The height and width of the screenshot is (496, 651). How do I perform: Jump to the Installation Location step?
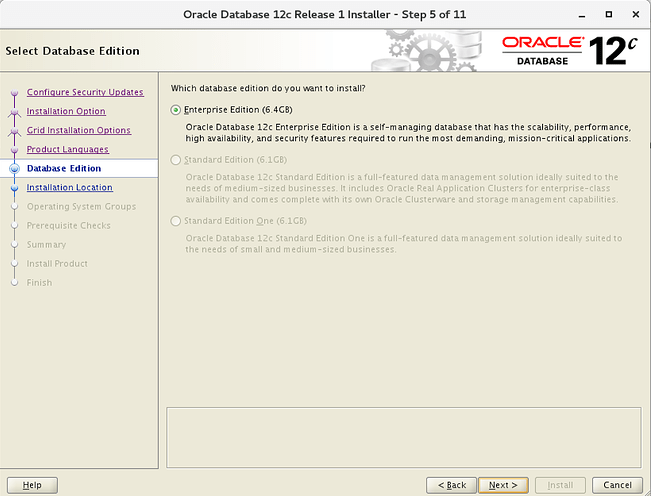pyautogui.click(x=69, y=188)
